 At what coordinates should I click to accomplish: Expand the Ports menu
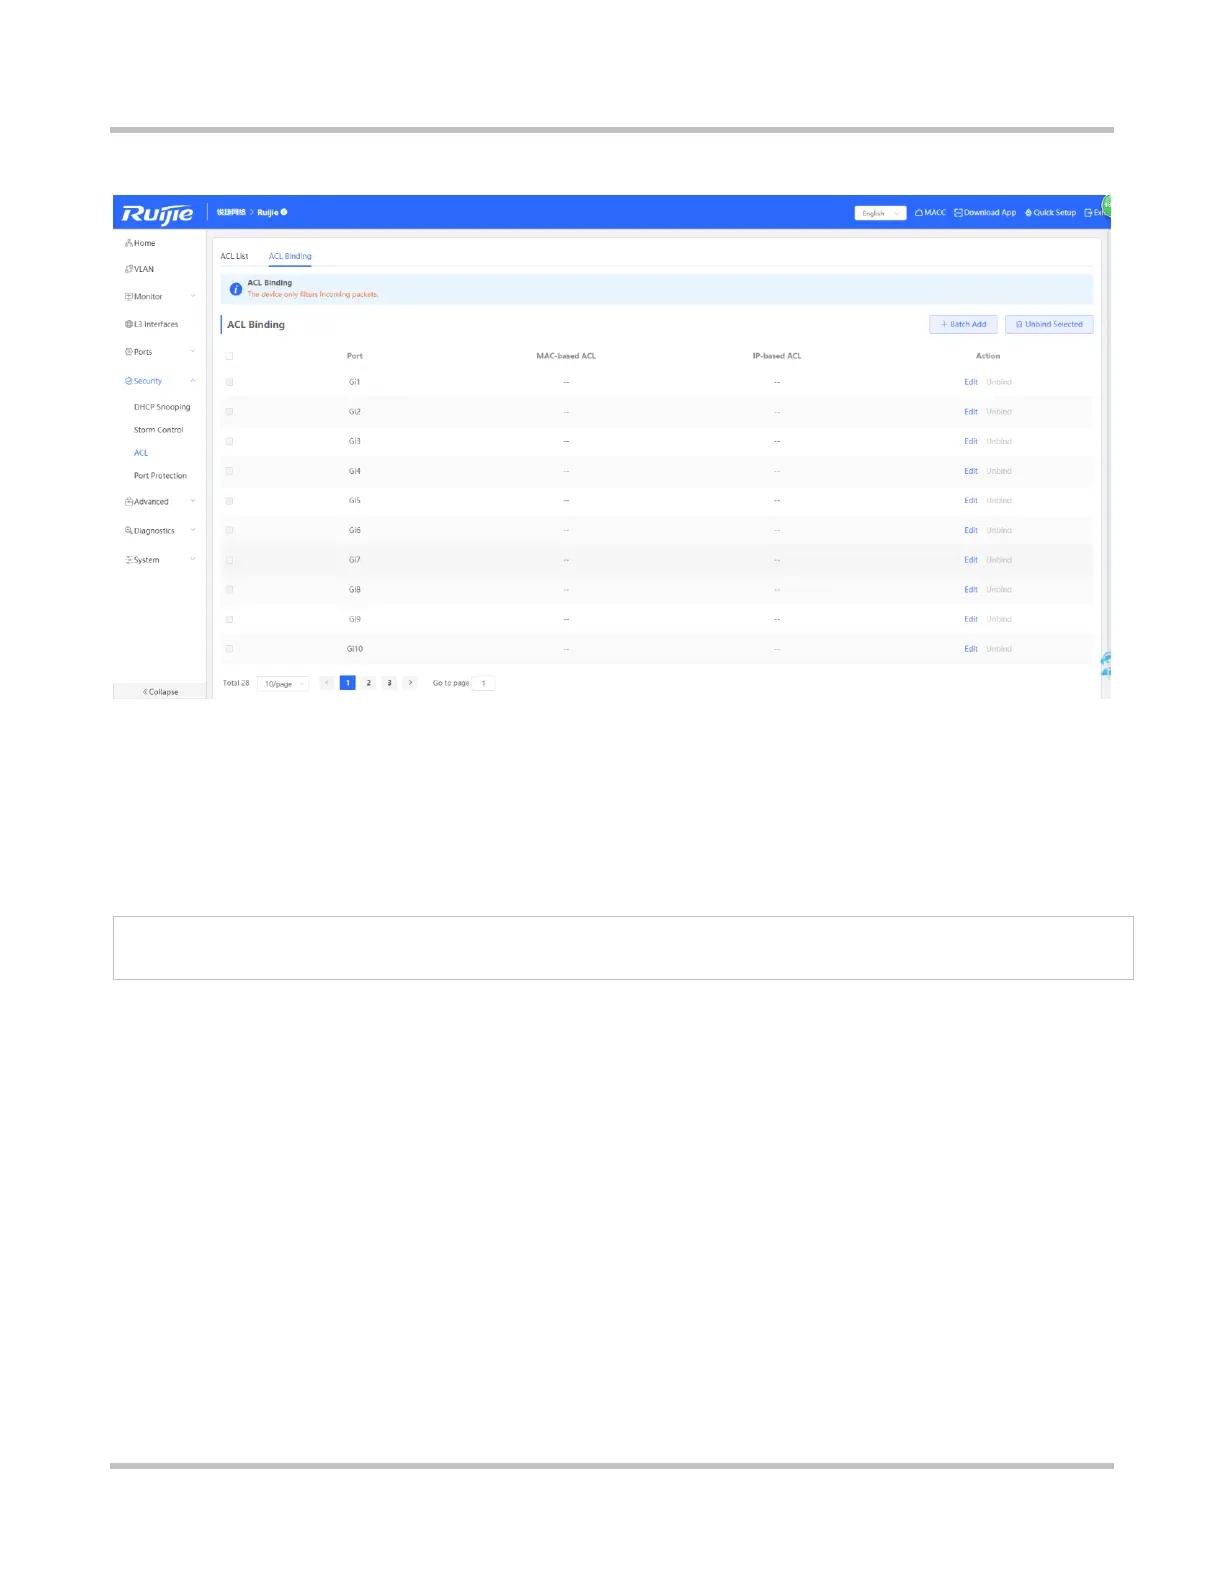click(160, 352)
